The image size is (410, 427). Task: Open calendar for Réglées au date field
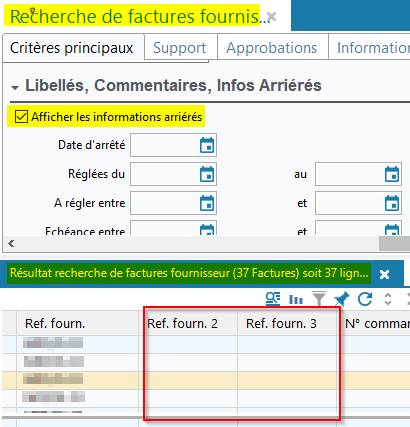click(x=392, y=174)
